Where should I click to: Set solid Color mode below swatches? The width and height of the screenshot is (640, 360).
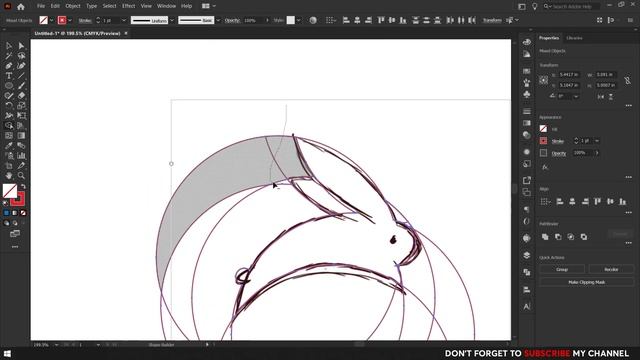point(7,213)
